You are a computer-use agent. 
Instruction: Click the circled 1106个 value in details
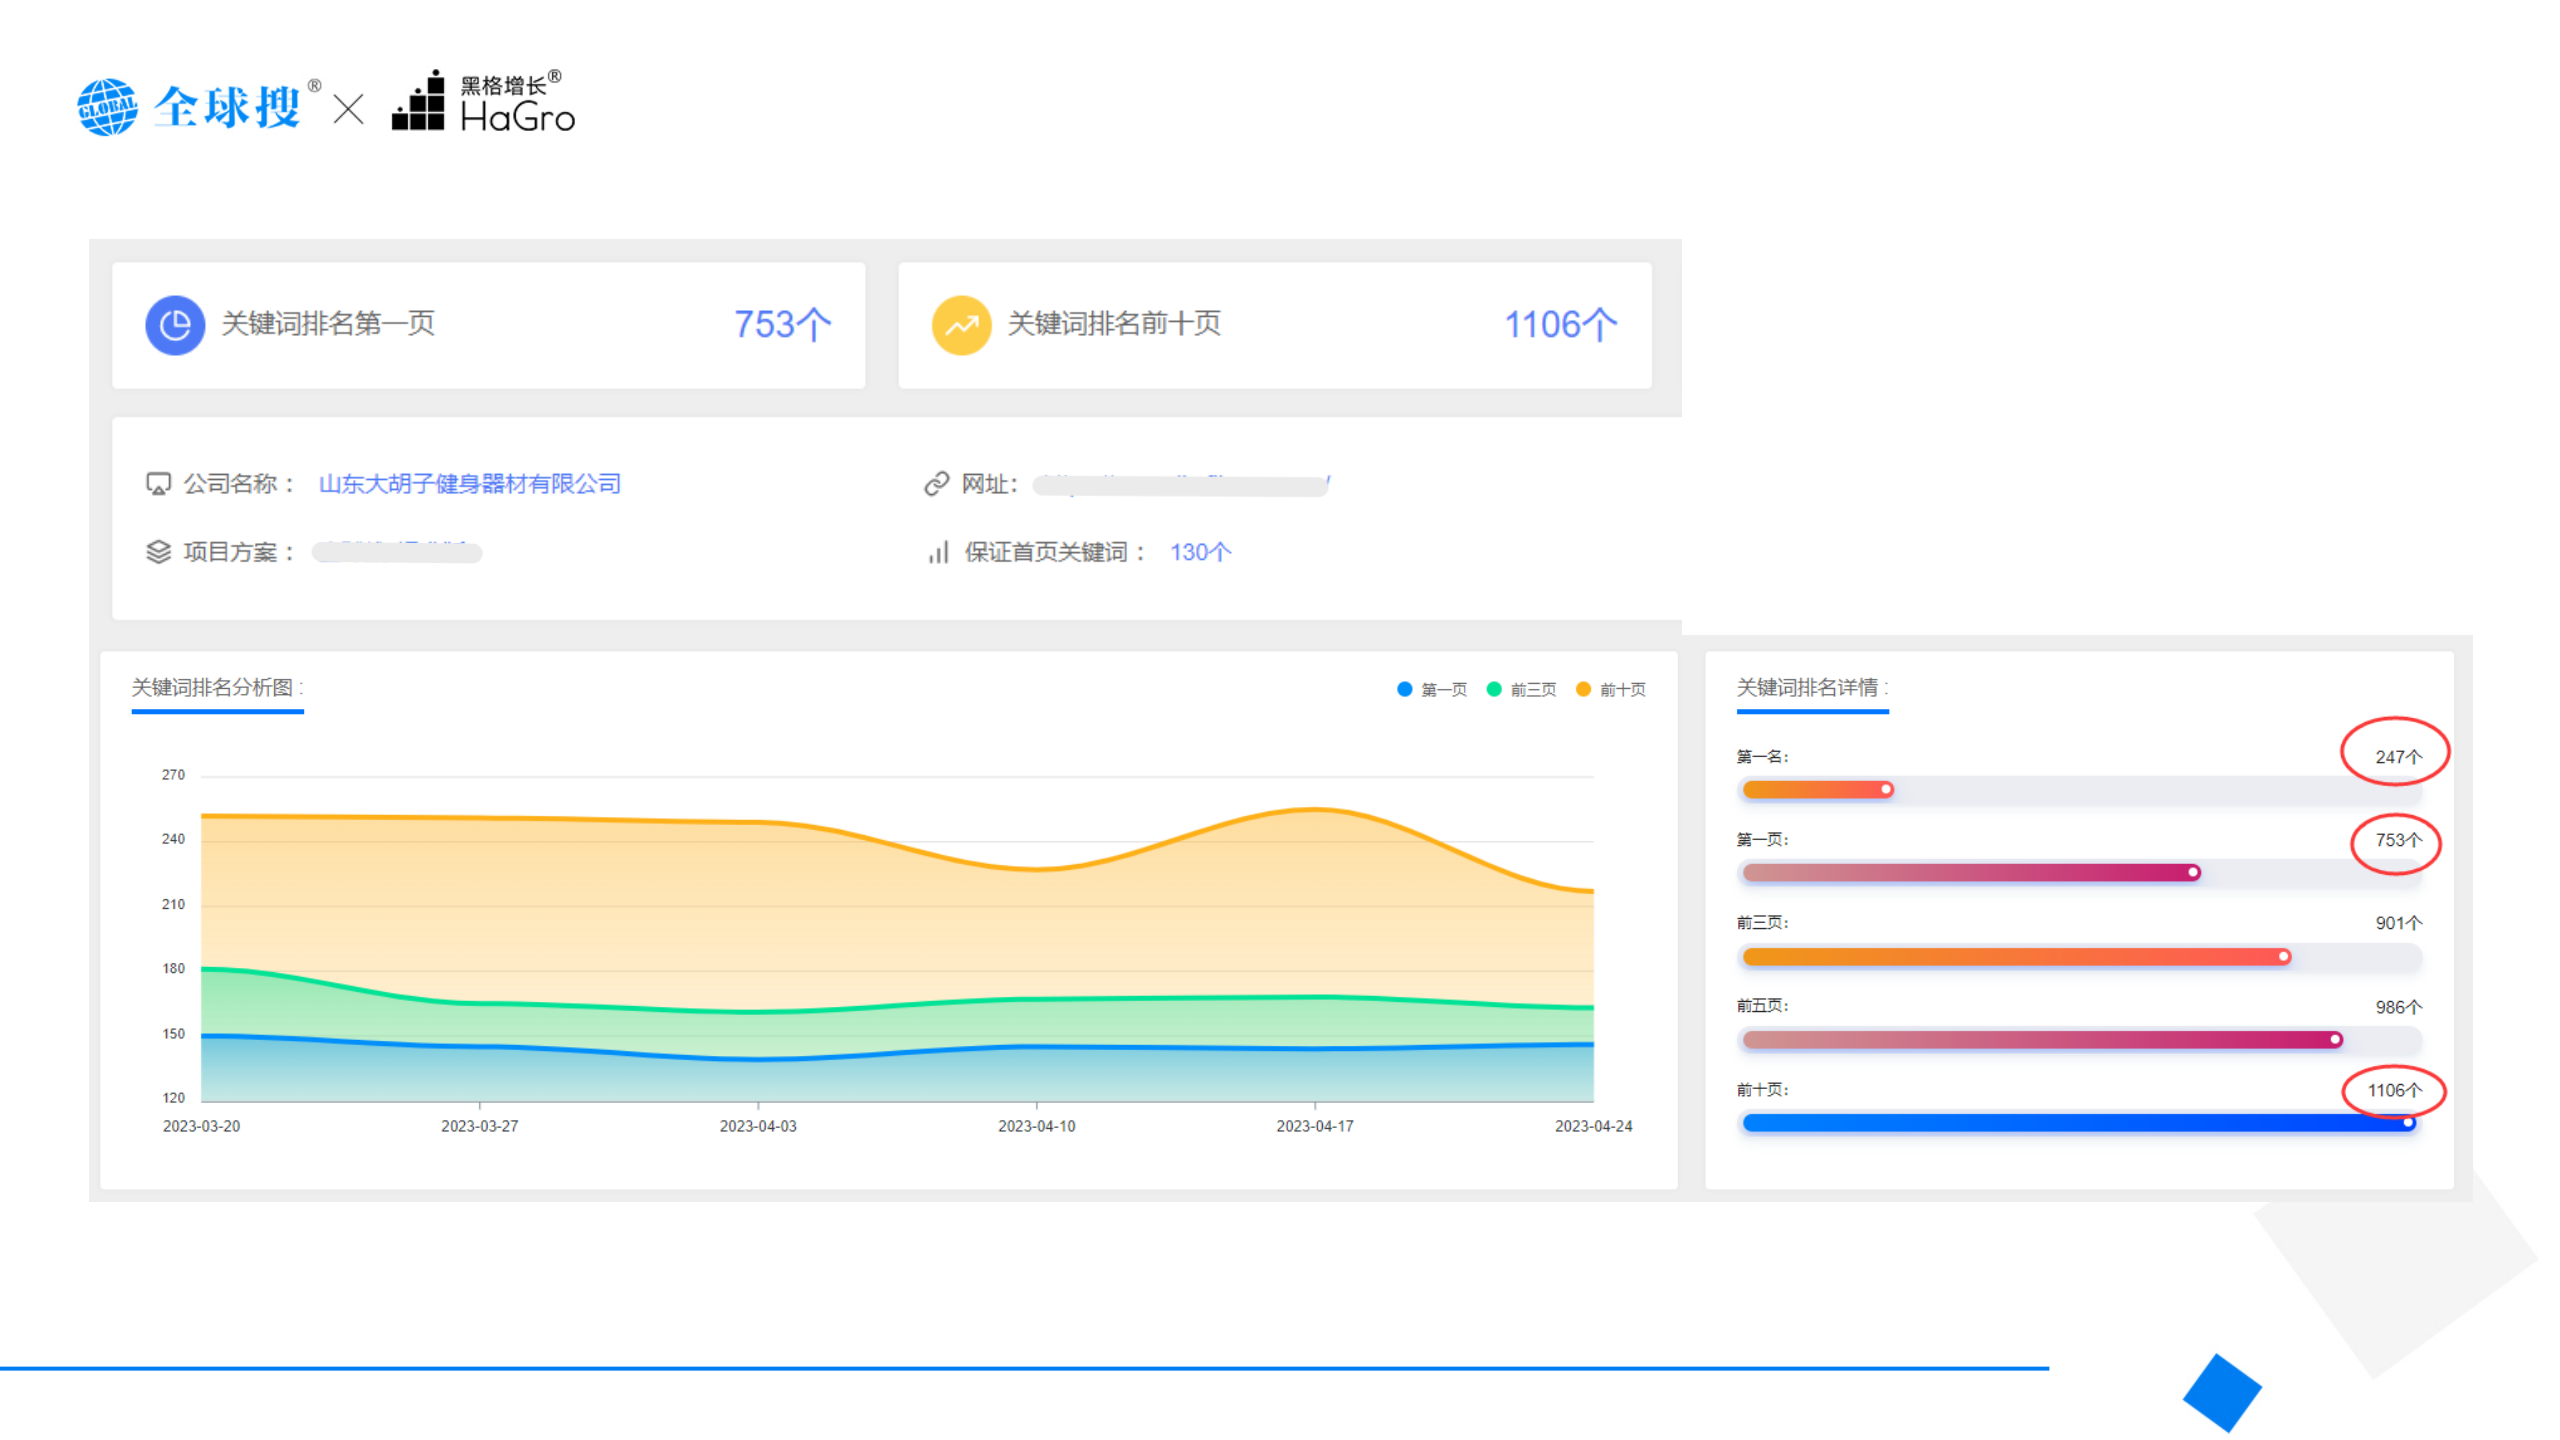[2393, 1090]
